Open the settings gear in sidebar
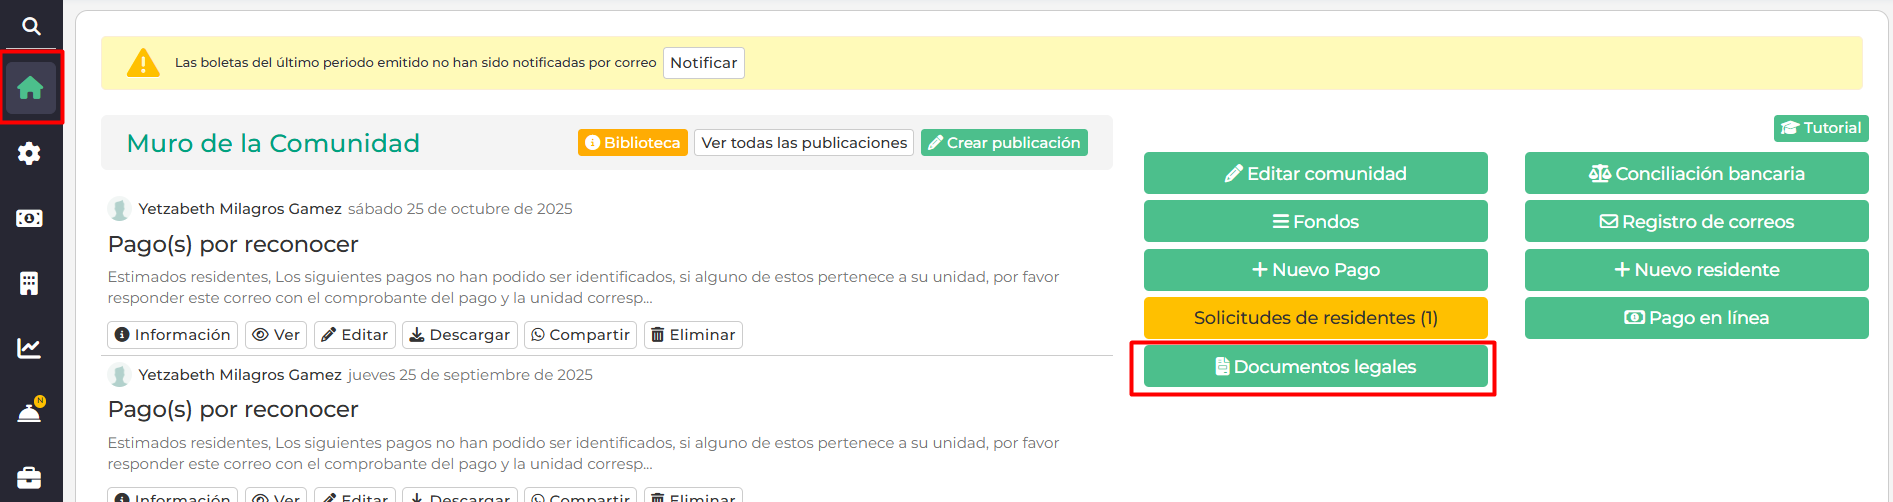 coord(30,153)
